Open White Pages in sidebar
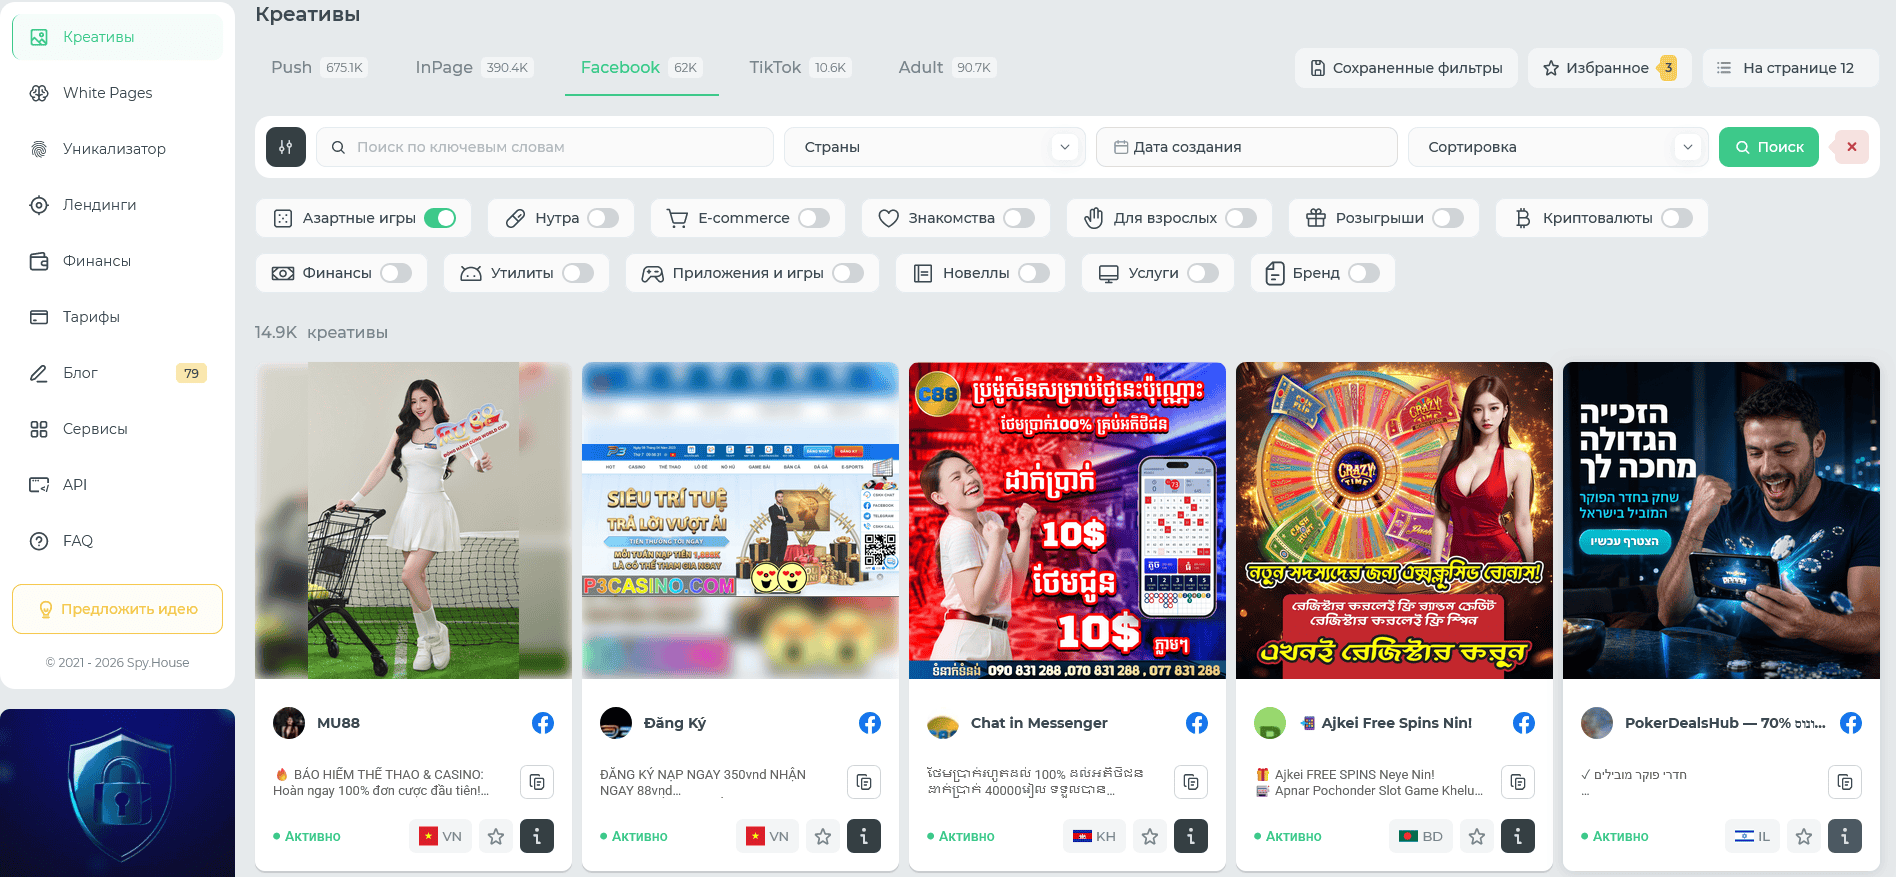Image resolution: width=1896 pixels, height=877 pixels. coord(118,93)
